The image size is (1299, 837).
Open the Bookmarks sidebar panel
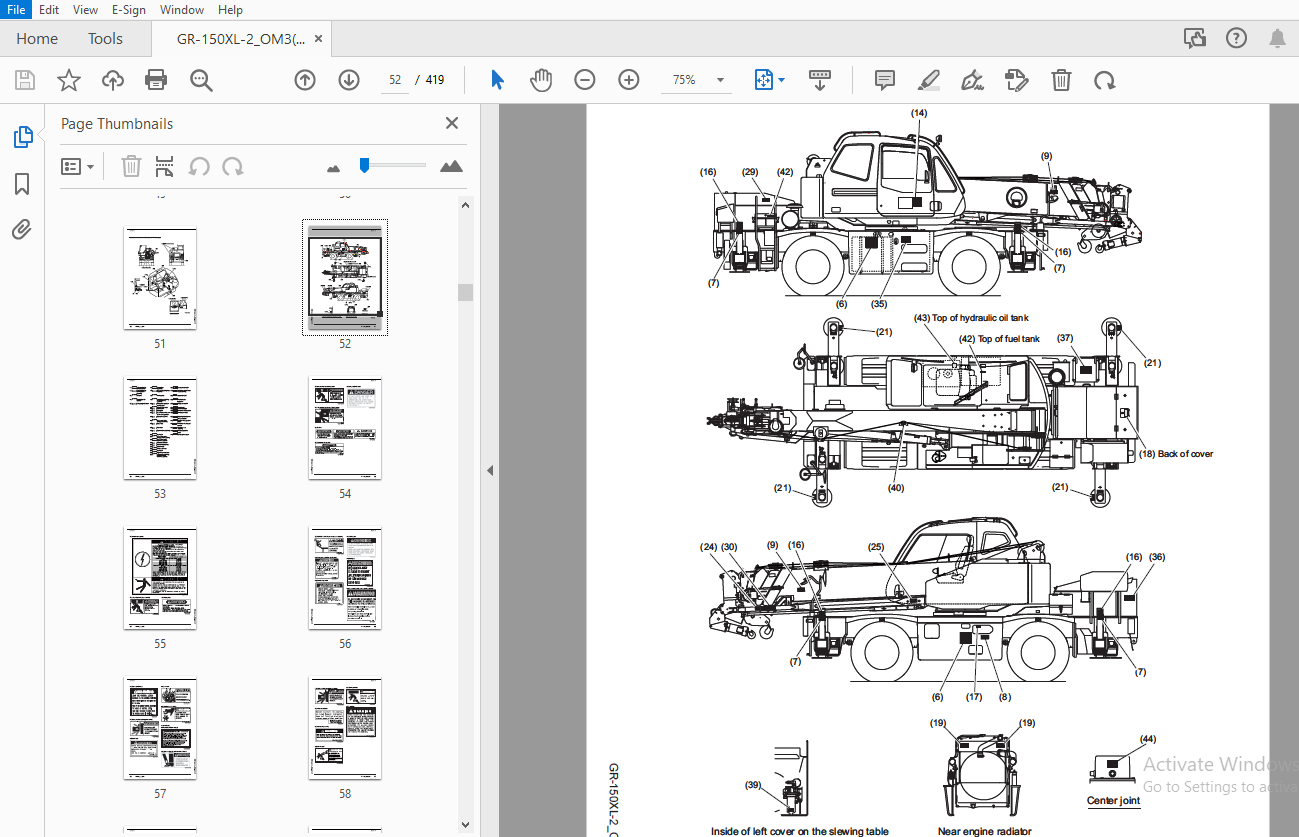(x=22, y=184)
